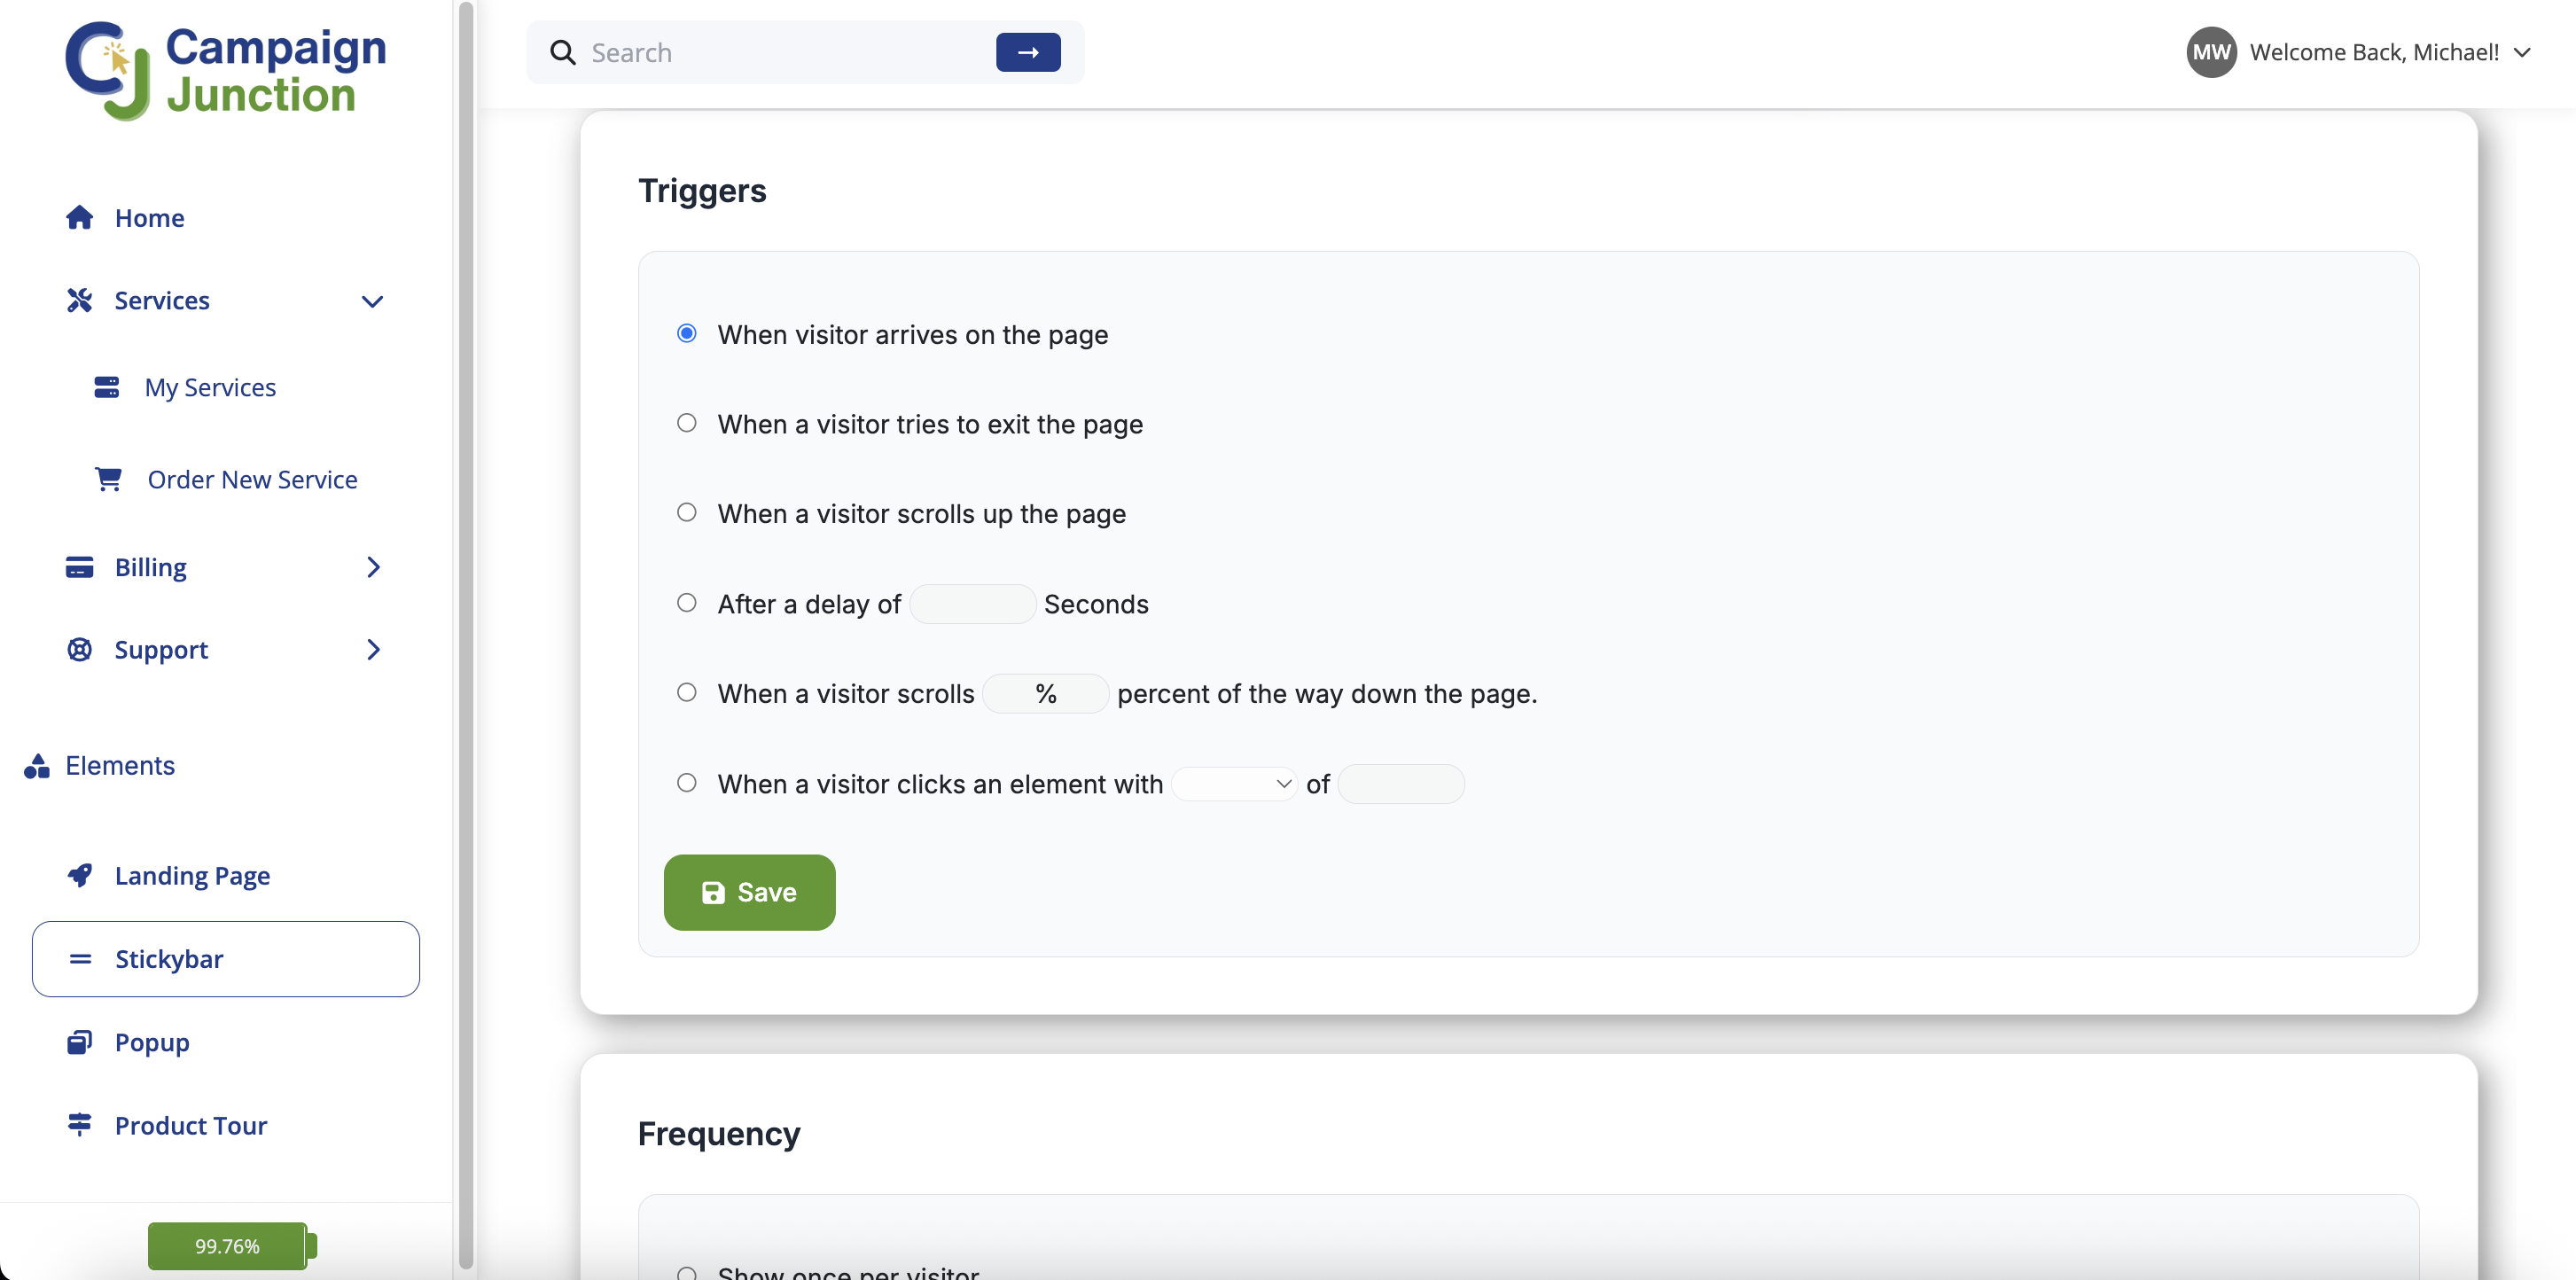Viewport: 2576px width, 1280px height.
Task: Save the trigger settings
Action: tap(748, 892)
